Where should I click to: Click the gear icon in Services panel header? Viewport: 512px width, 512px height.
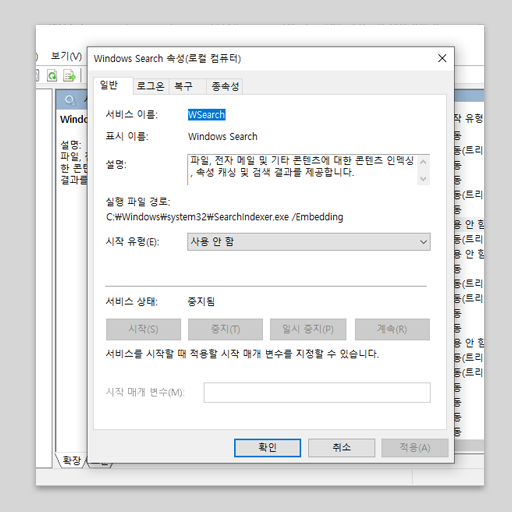click(x=70, y=100)
